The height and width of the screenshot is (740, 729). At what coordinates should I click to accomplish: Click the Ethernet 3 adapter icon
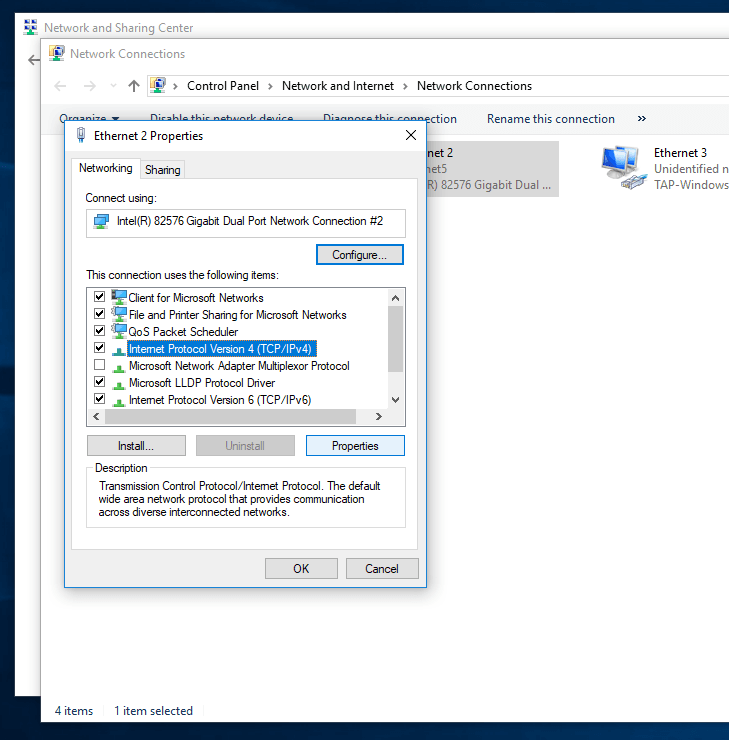point(621,167)
